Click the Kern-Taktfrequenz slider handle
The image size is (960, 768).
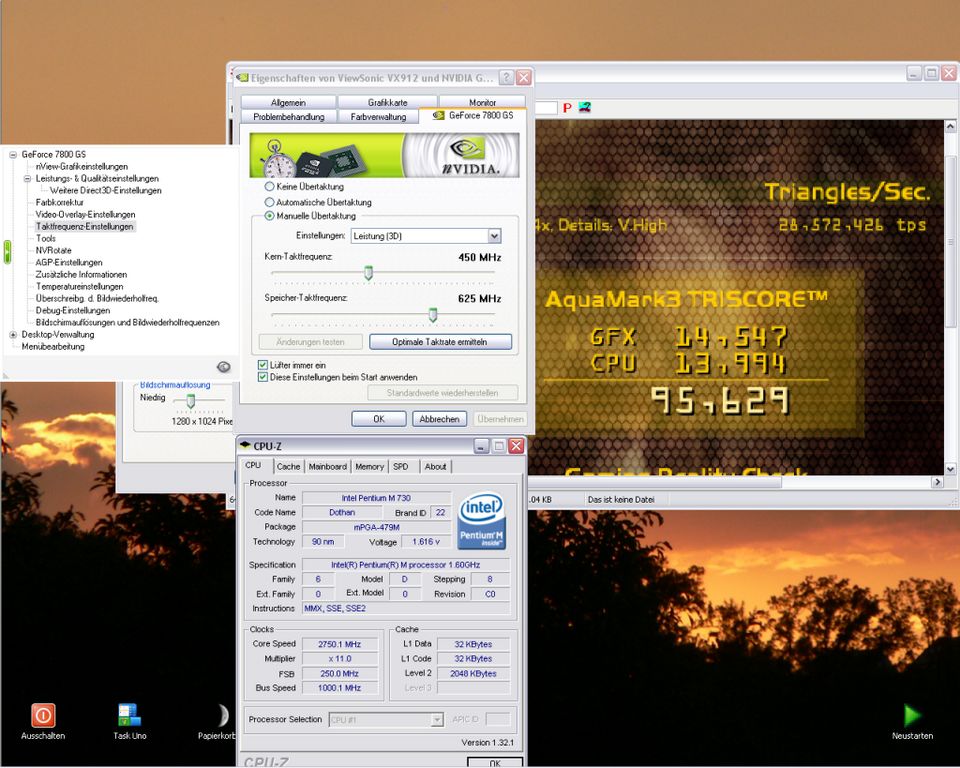click(x=368, y=273)
